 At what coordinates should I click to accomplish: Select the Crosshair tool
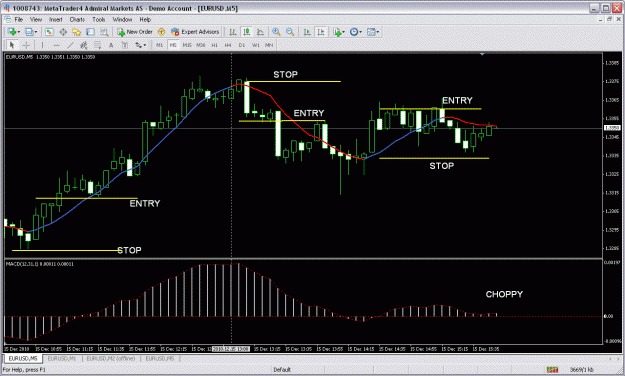coord(26,45)
